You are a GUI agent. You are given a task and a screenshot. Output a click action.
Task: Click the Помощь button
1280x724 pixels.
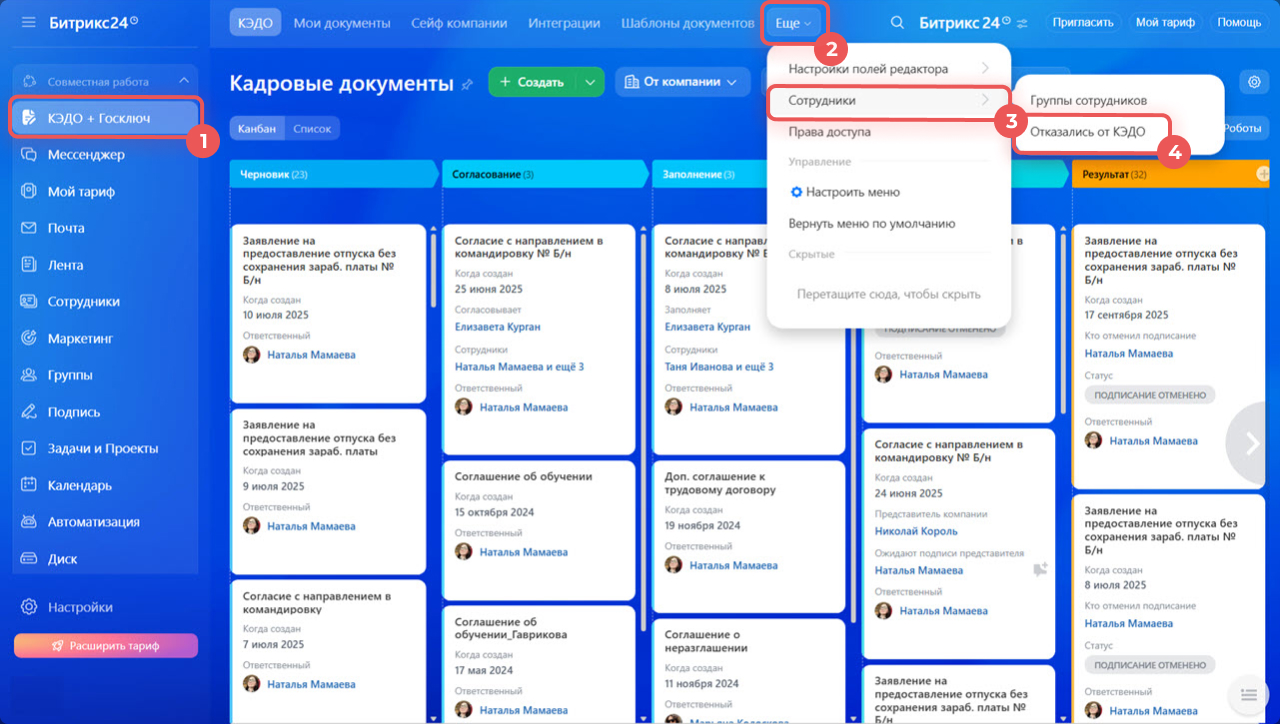tap(1239, 22)
